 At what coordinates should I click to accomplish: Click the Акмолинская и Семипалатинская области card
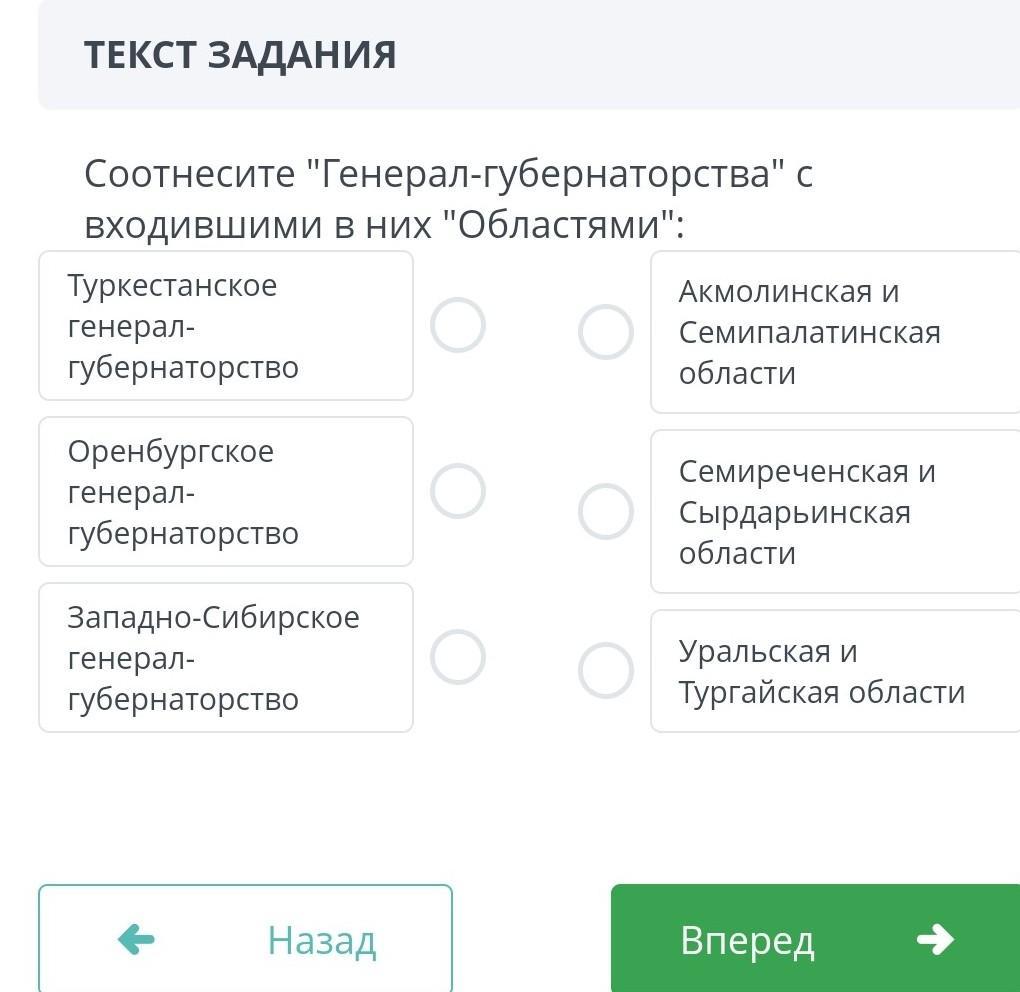tap(834, 332)
